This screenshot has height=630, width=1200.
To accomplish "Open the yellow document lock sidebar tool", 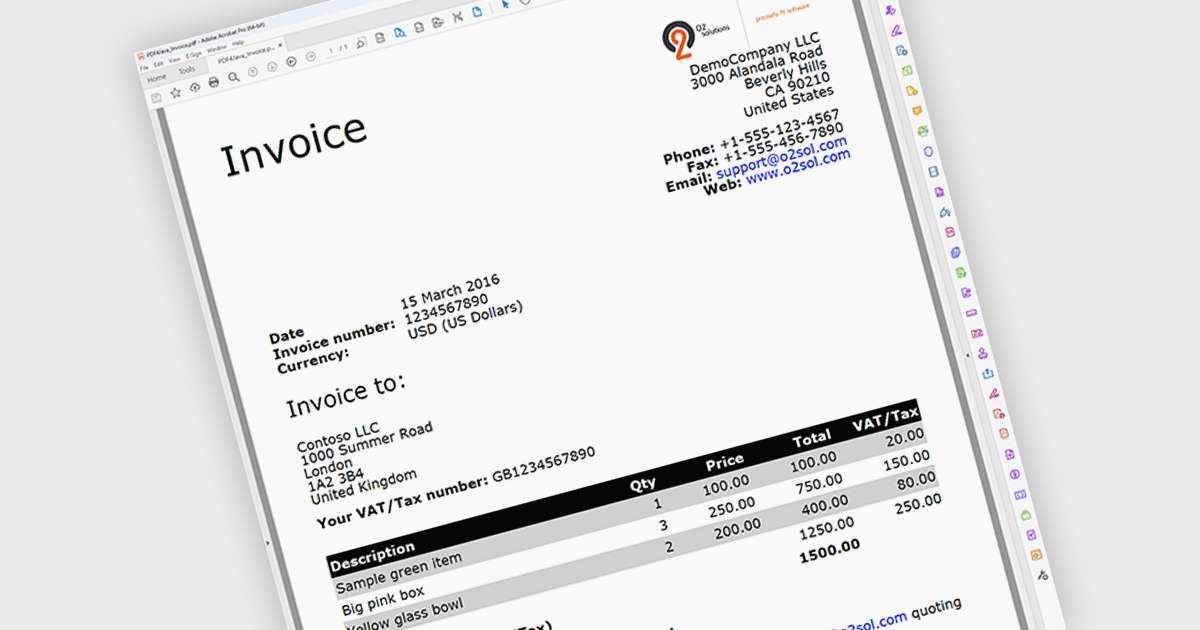I will 911,90.
